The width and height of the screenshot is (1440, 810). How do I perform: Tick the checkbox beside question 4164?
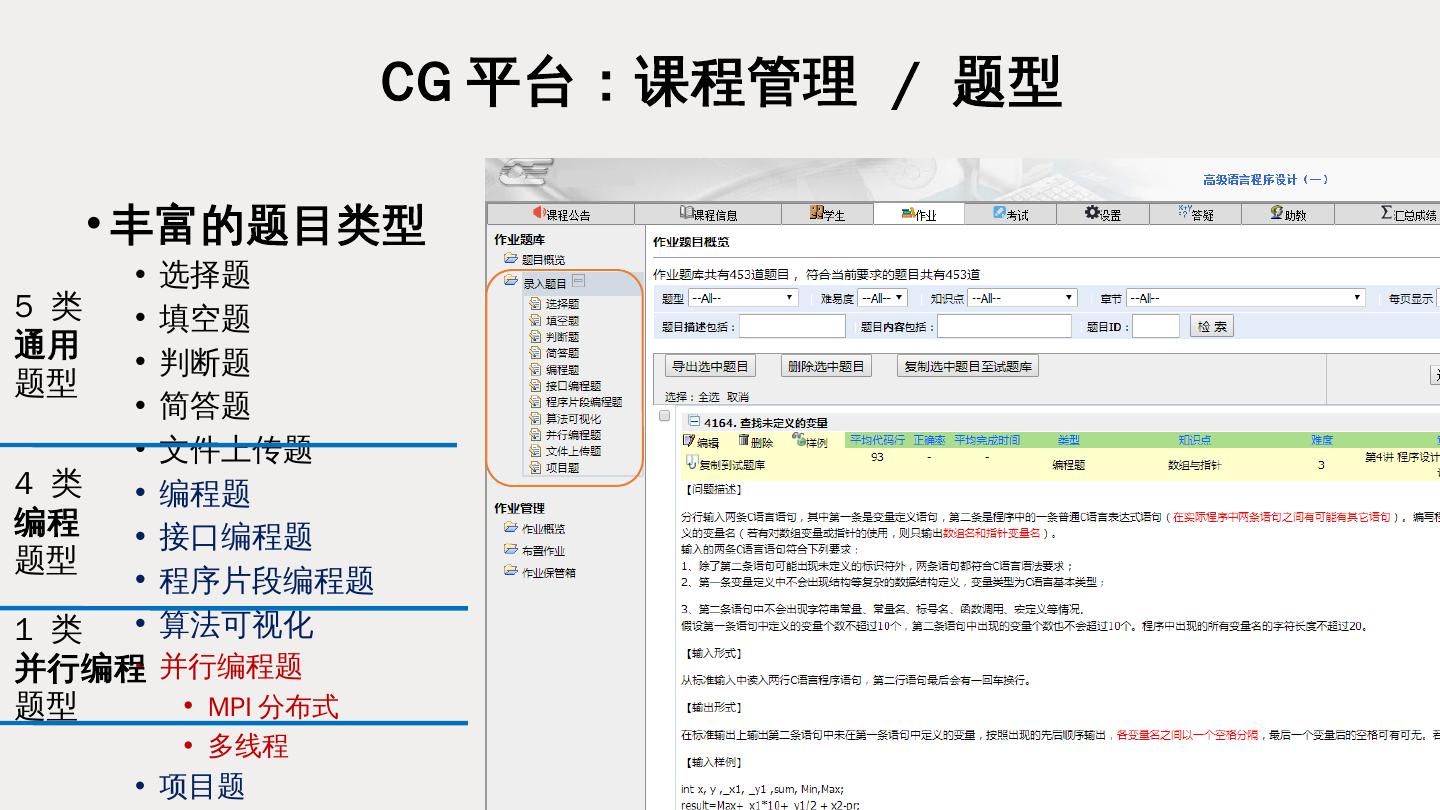[664, 416]
